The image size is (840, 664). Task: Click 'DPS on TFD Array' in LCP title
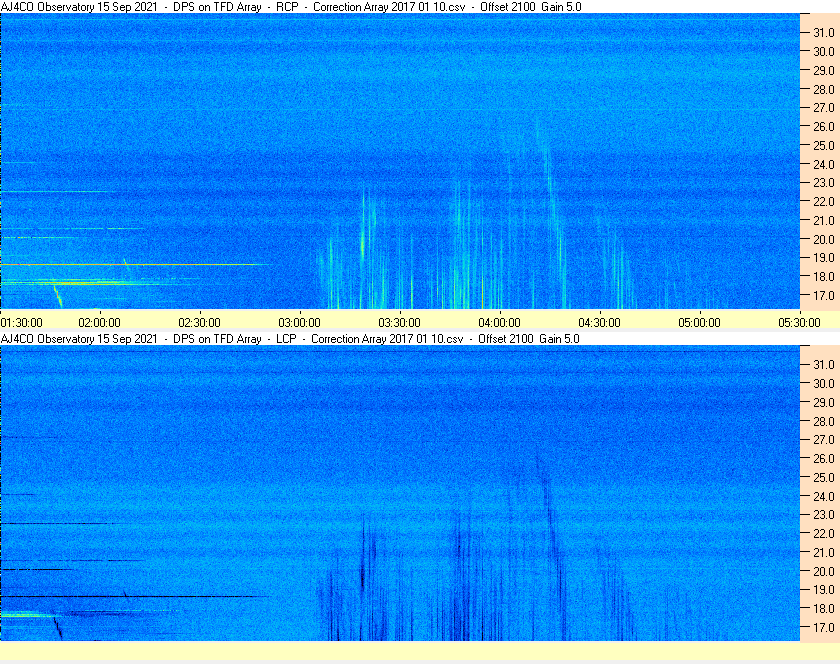pos(217,339)
